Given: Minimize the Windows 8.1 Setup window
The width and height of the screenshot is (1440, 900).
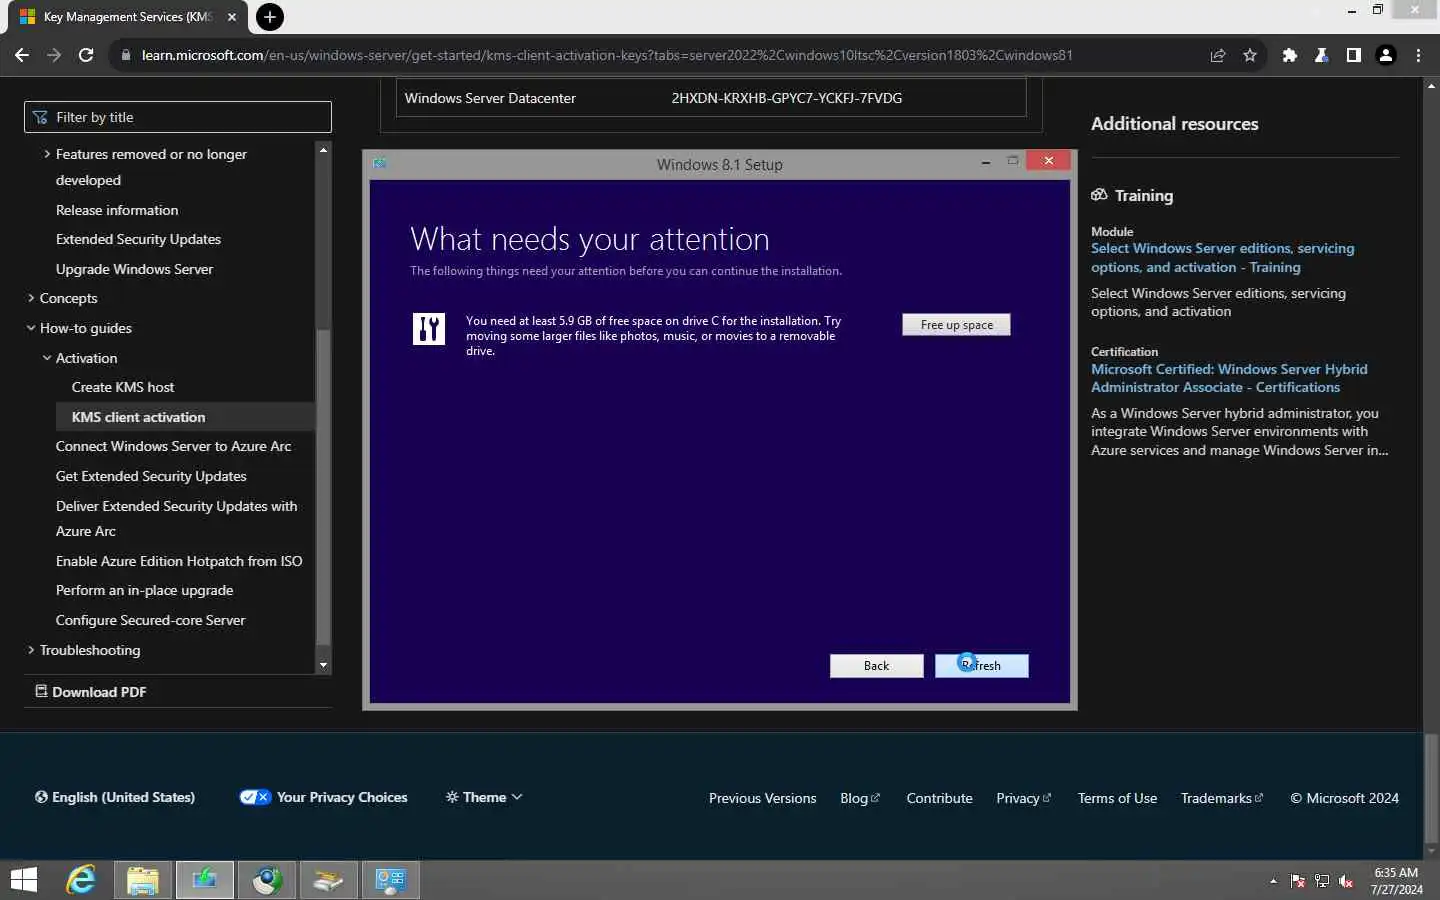Looking at the screenshot, I should coord(986,162).
